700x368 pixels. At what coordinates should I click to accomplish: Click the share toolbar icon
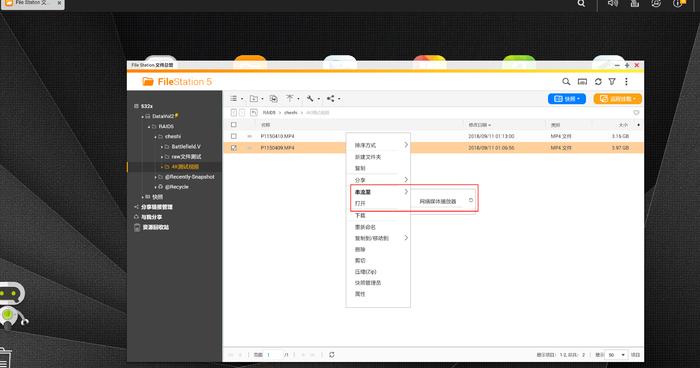(x=331, y=99)
